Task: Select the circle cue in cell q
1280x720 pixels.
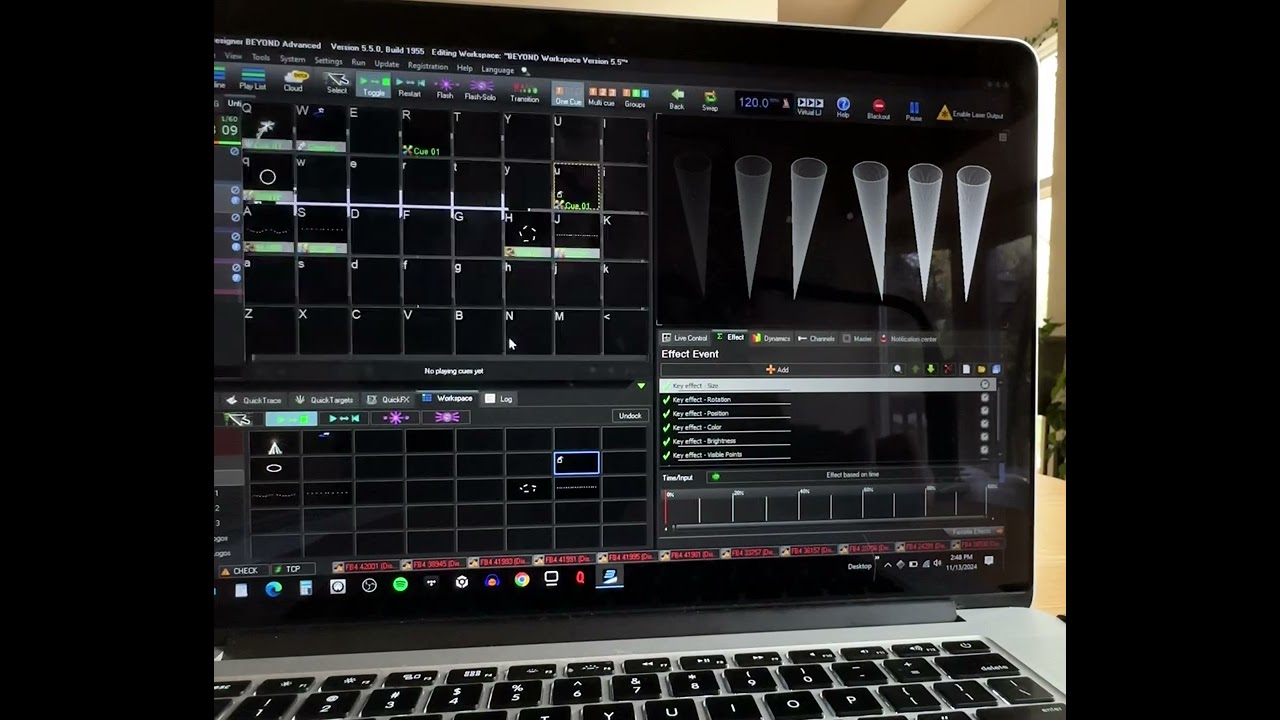Action: coord(268,178)
